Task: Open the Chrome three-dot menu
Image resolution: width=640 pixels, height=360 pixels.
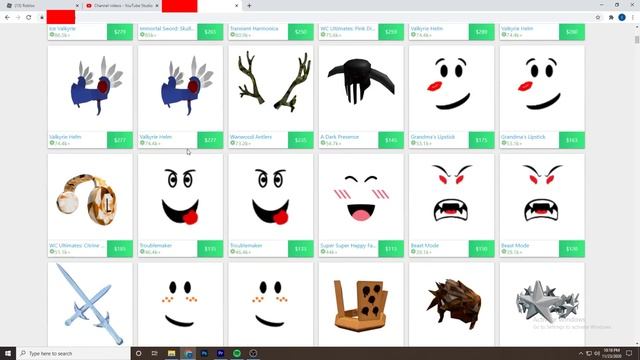Action: coord(633,18)
